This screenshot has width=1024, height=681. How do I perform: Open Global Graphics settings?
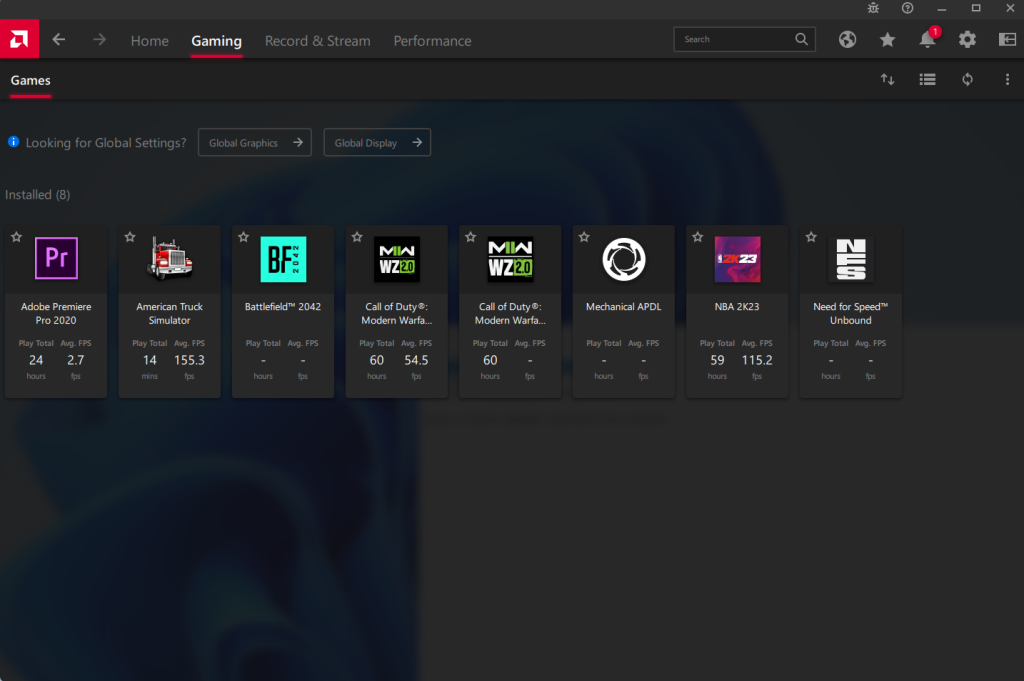pyautogui.click(x=255, y=142)
